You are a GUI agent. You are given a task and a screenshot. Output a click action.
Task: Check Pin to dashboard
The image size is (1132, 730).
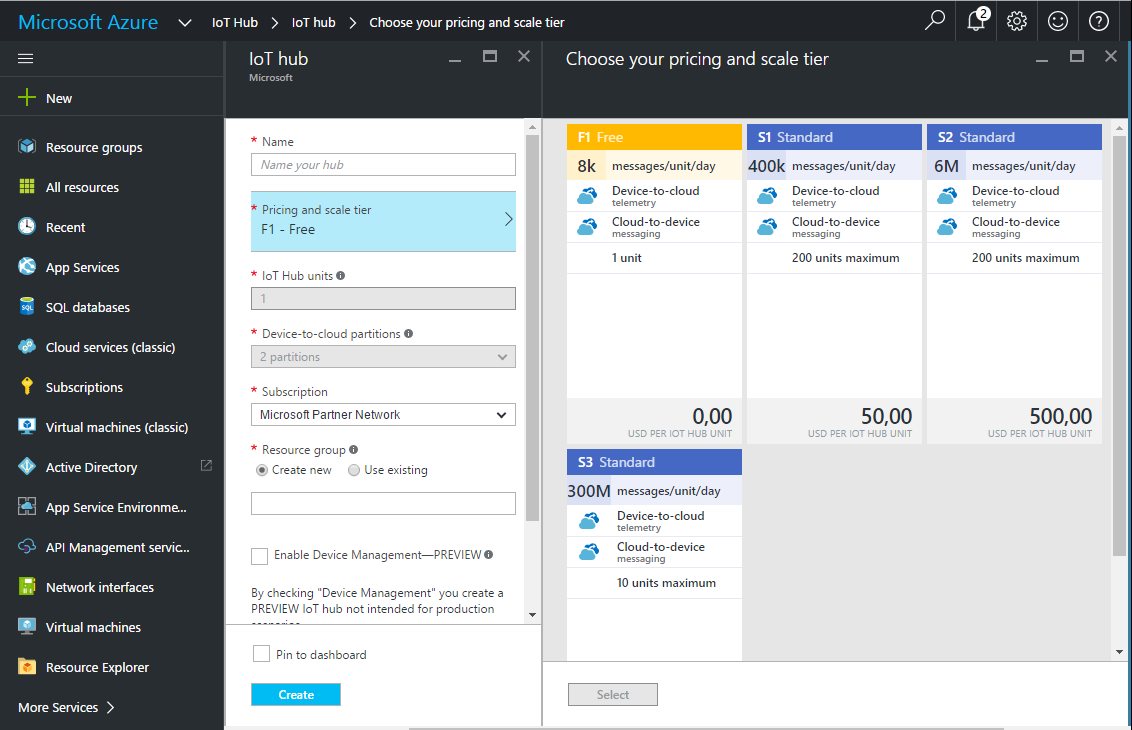pyautogui.click(x=261, y=655)
